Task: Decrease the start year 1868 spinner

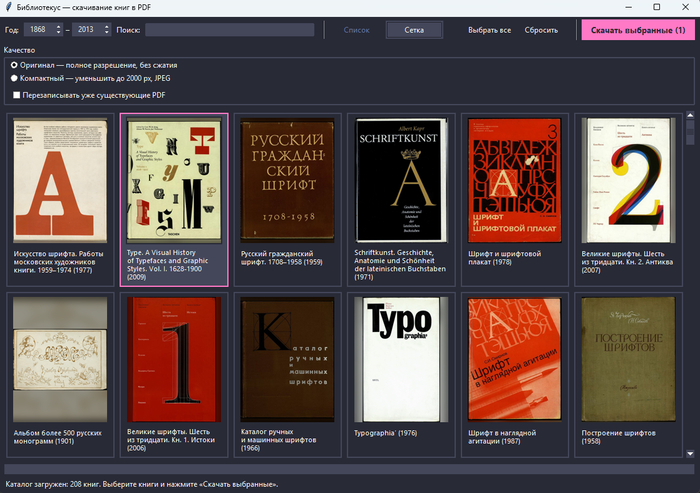Action: 58,33
